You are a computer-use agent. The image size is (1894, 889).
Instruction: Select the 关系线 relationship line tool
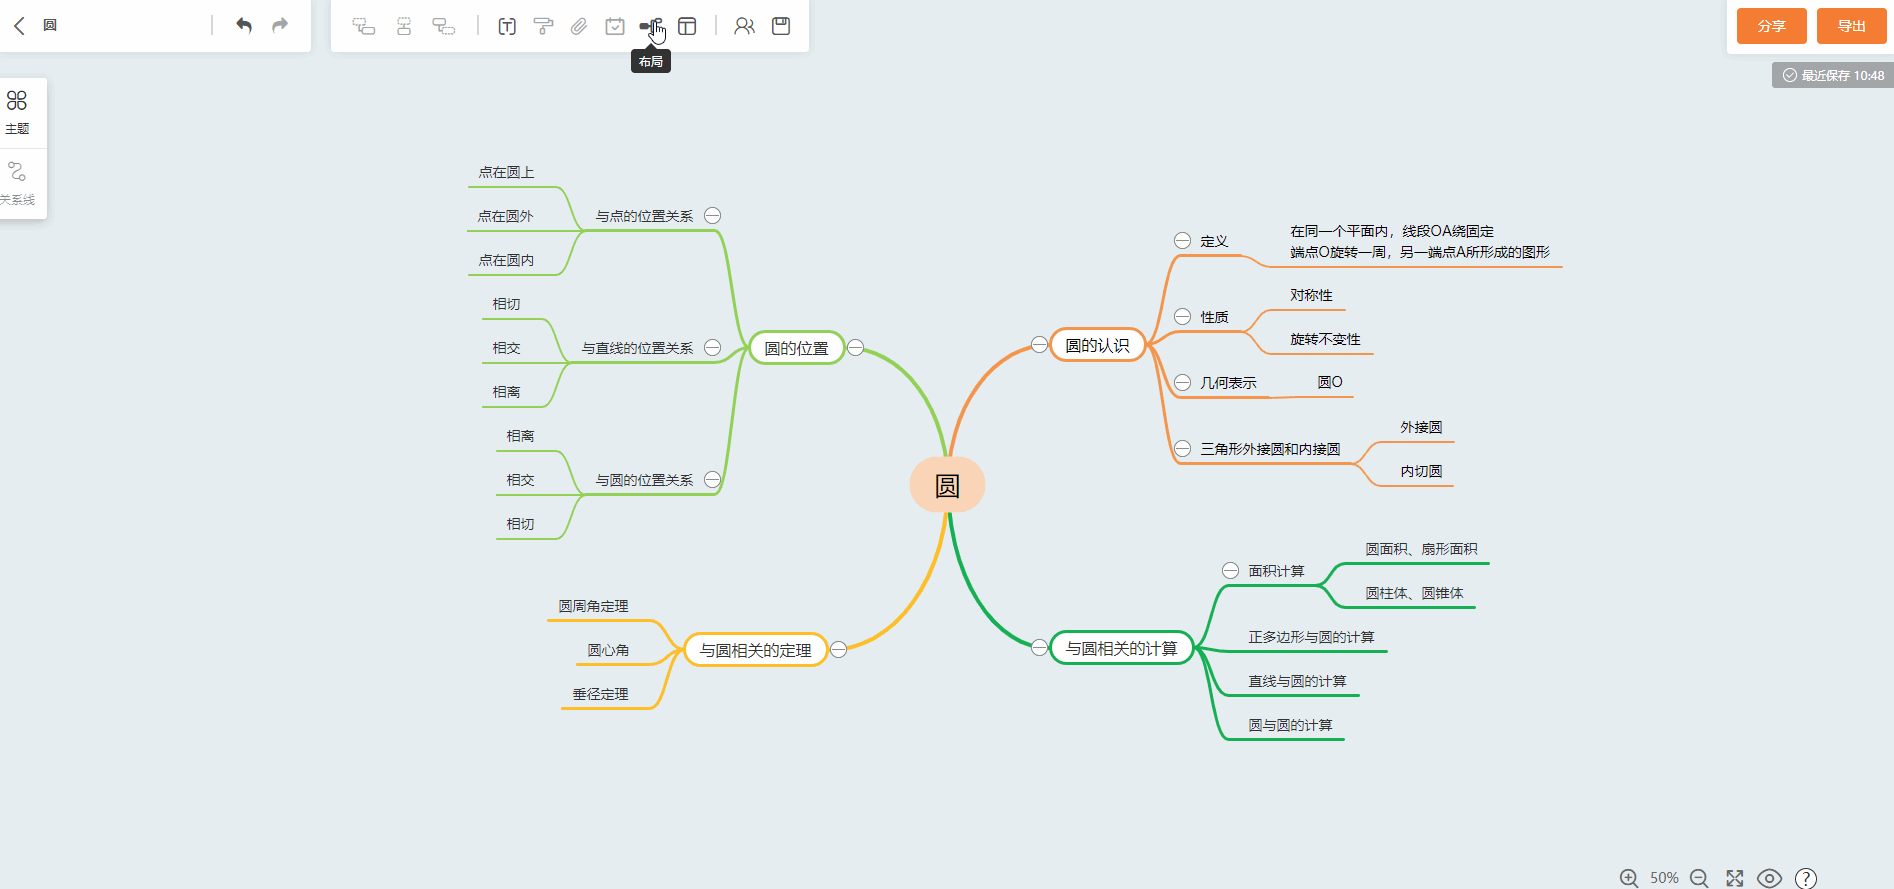coord(17,183)
